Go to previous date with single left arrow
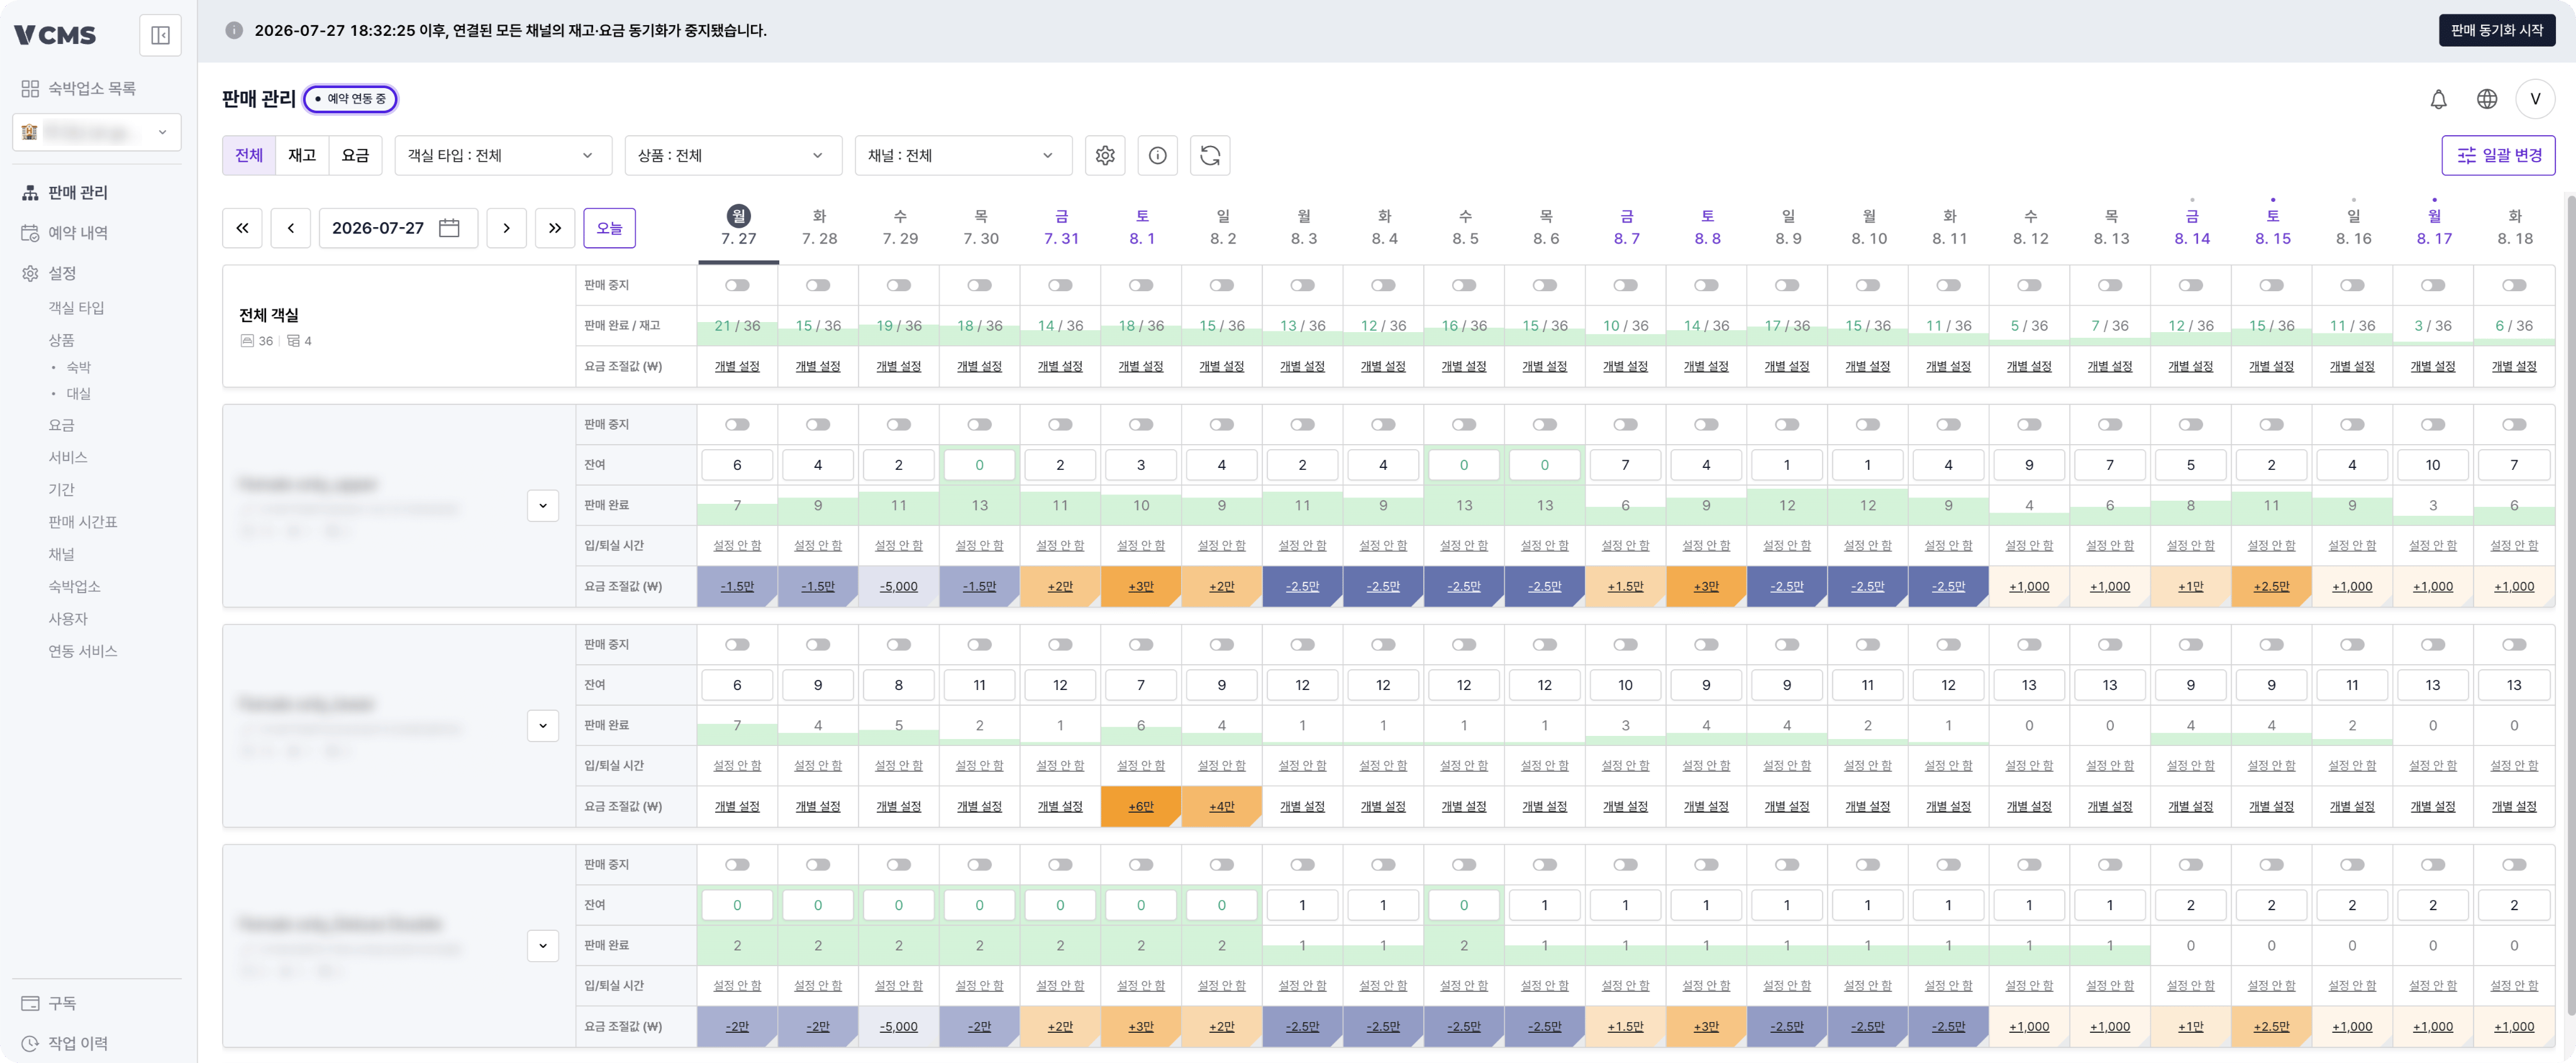This screenshot has width=2576, height=1063. [290, 228]
